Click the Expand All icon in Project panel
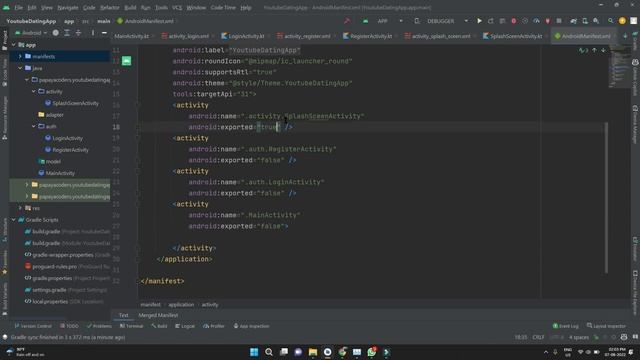The height and width of the screenshot is (360, 640). tap(67, 33)
